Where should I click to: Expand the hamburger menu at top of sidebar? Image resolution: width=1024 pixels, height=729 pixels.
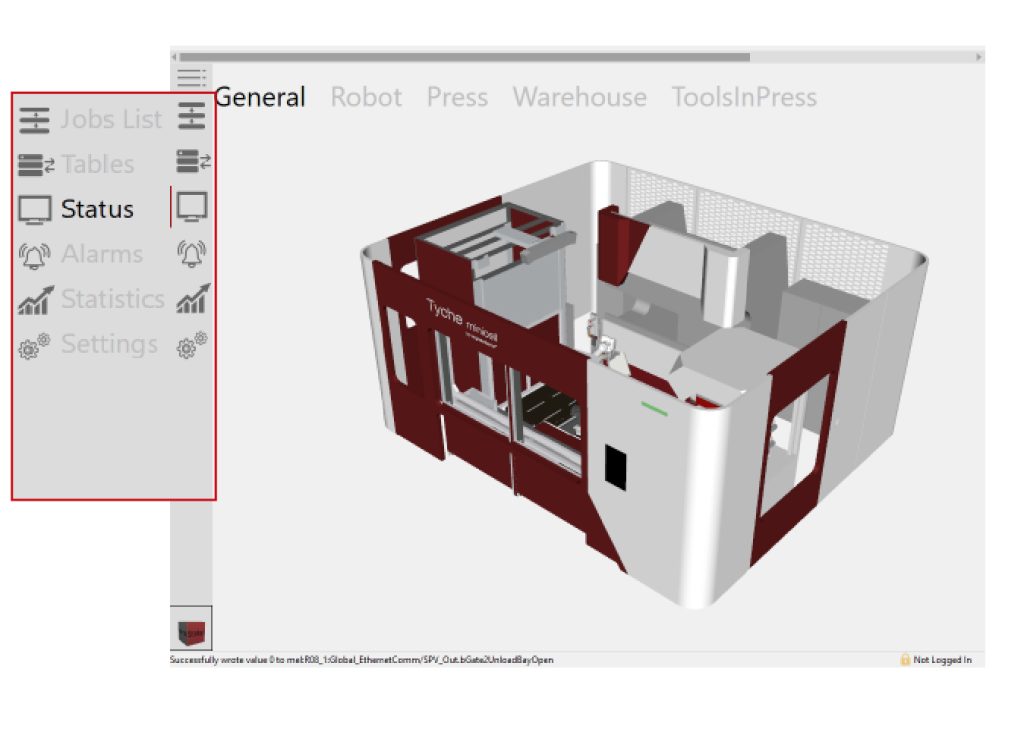(x=191, y=77)
